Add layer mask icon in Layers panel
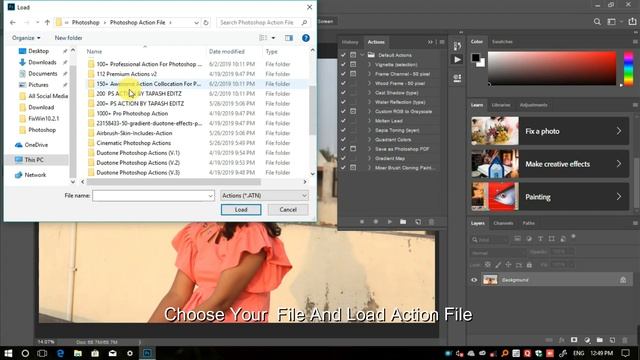The width and height of the screenshot is (640, 360). point(574,340)
